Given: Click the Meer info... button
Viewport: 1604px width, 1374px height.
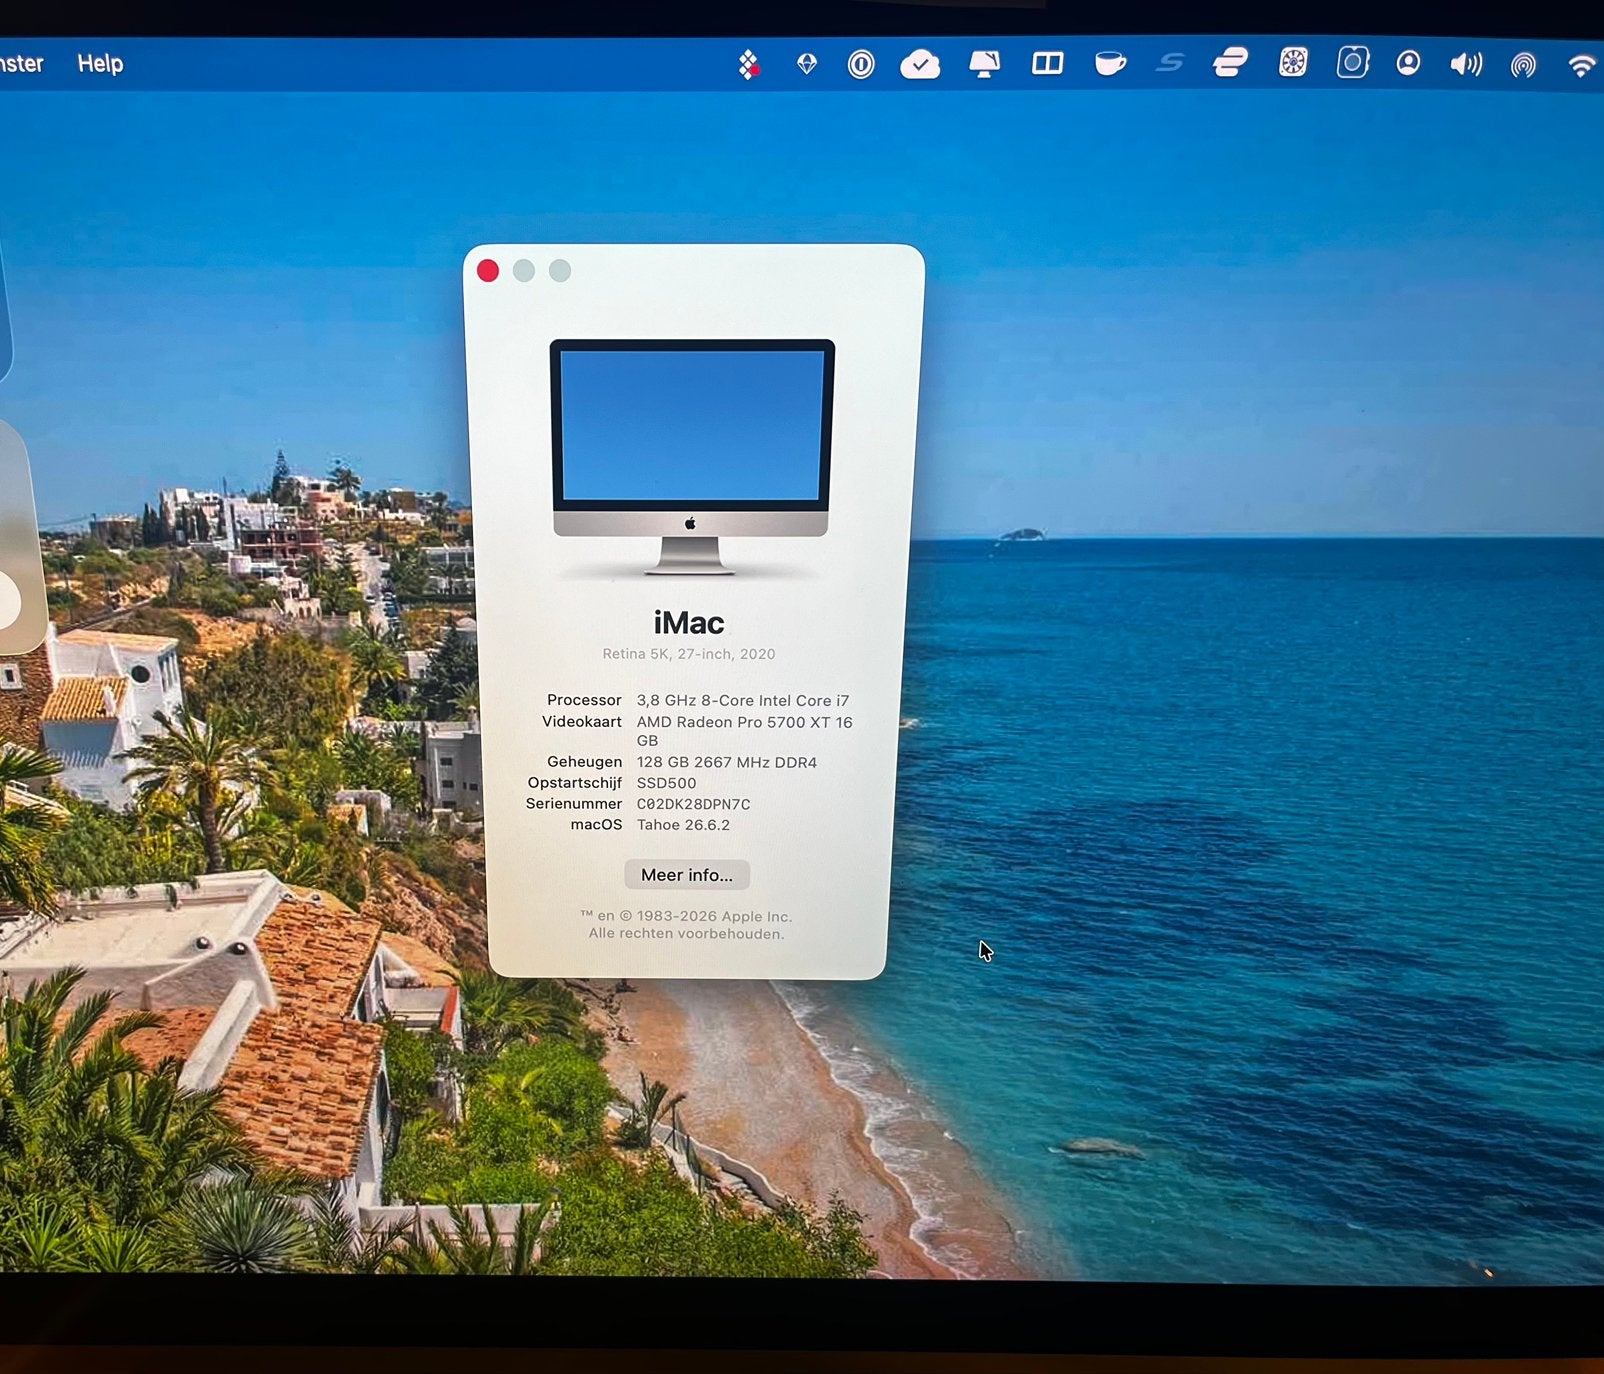Looking at the screenshot, I should [687, 875].
